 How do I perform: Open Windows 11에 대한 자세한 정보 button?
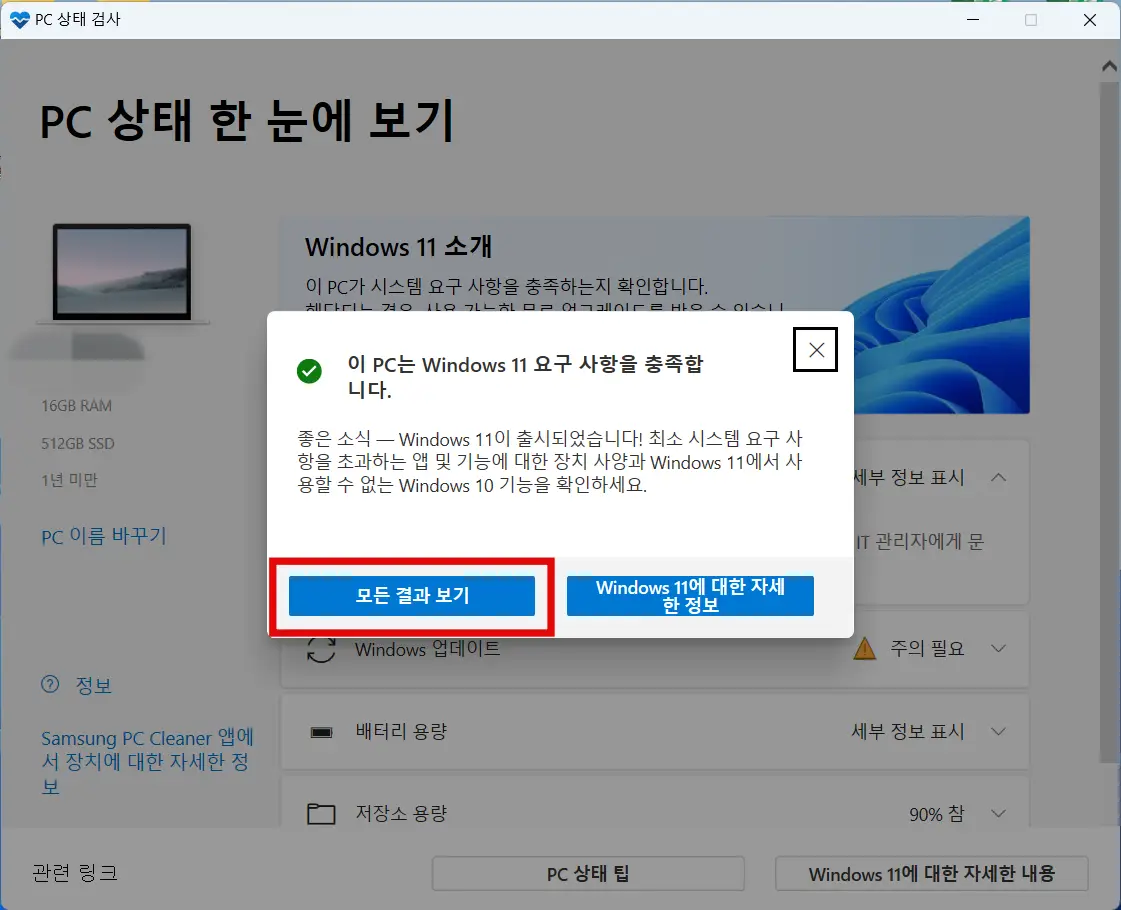tap(690, 595)
